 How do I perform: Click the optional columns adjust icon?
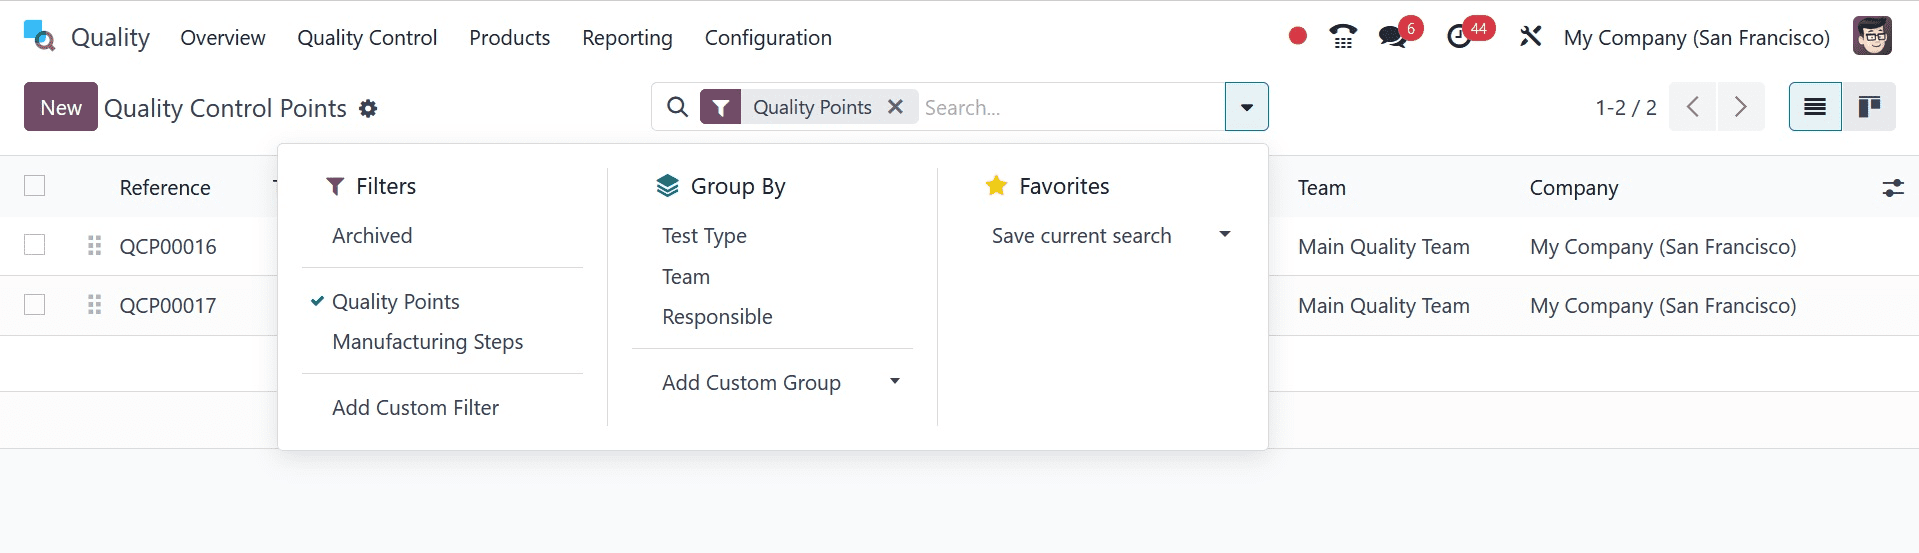coord(1892,187)
